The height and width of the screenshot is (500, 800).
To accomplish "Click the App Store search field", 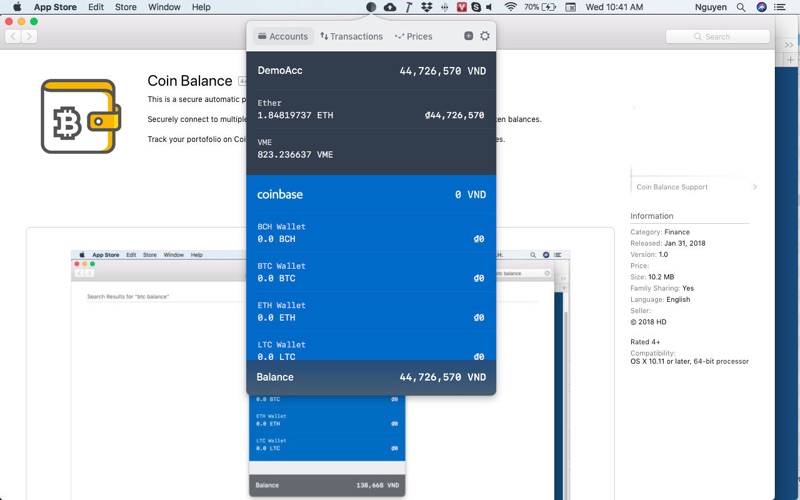I will click(x=717, y=36).
